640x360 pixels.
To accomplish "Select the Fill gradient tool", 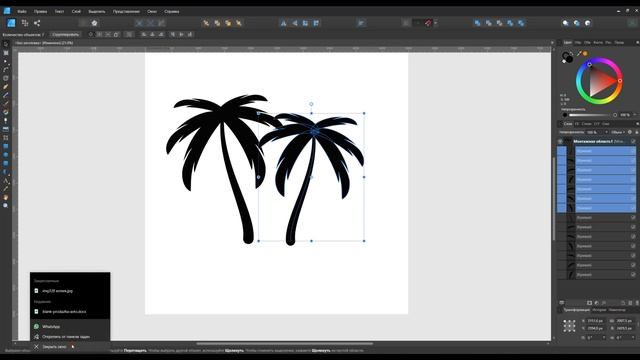I will (6, 112).
